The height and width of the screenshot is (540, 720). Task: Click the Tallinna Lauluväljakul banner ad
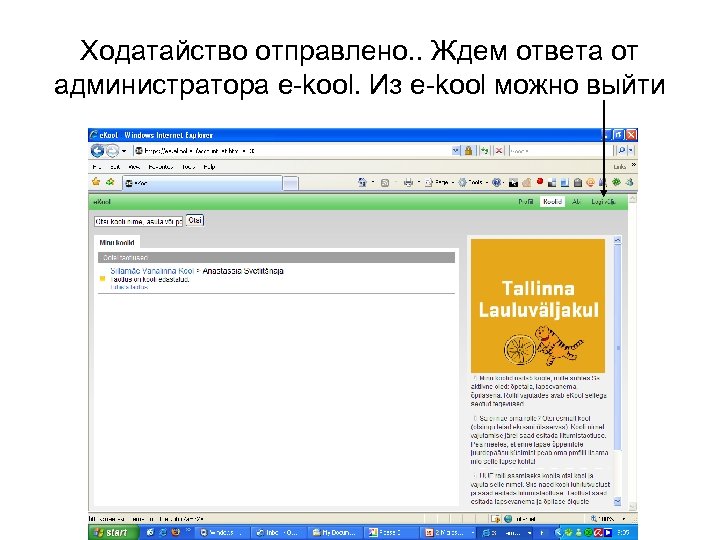click(x=538, y=306)
